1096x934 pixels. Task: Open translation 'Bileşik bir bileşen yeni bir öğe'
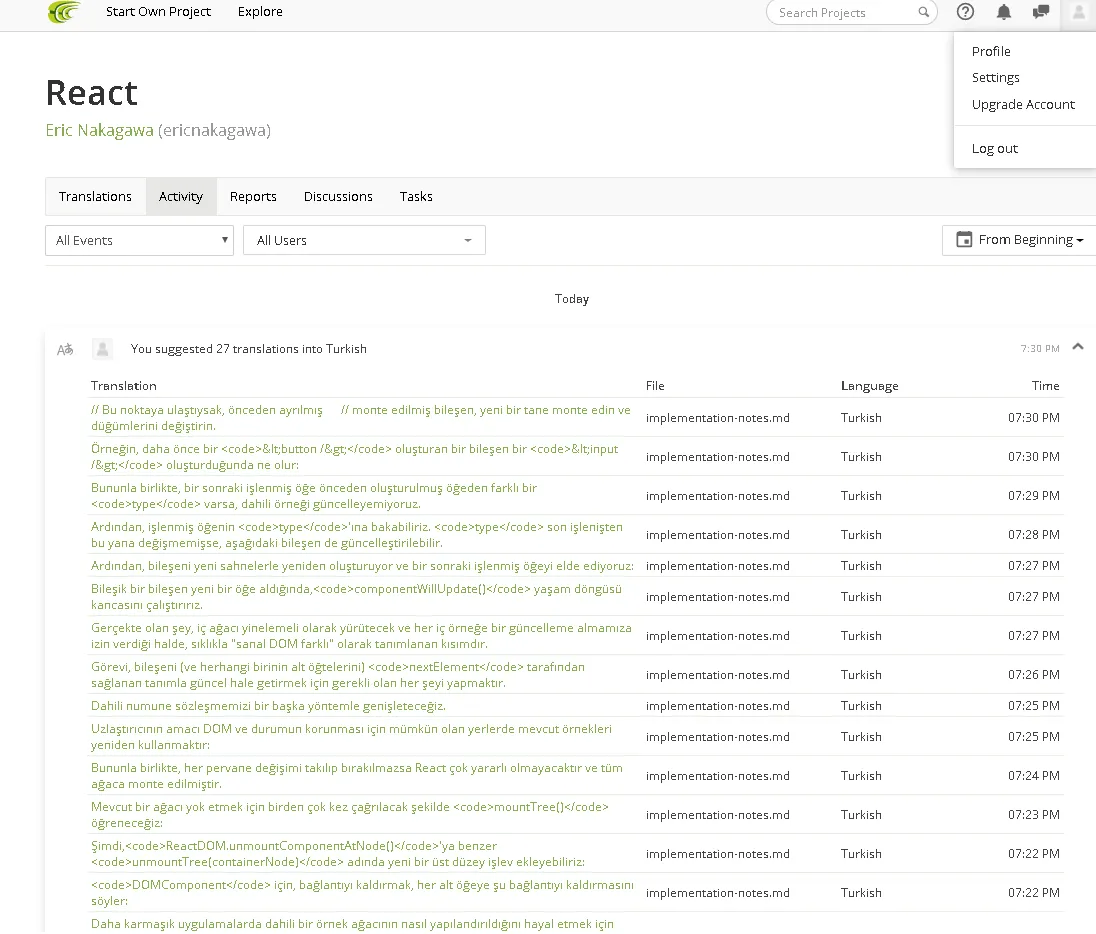click(356, 597)
